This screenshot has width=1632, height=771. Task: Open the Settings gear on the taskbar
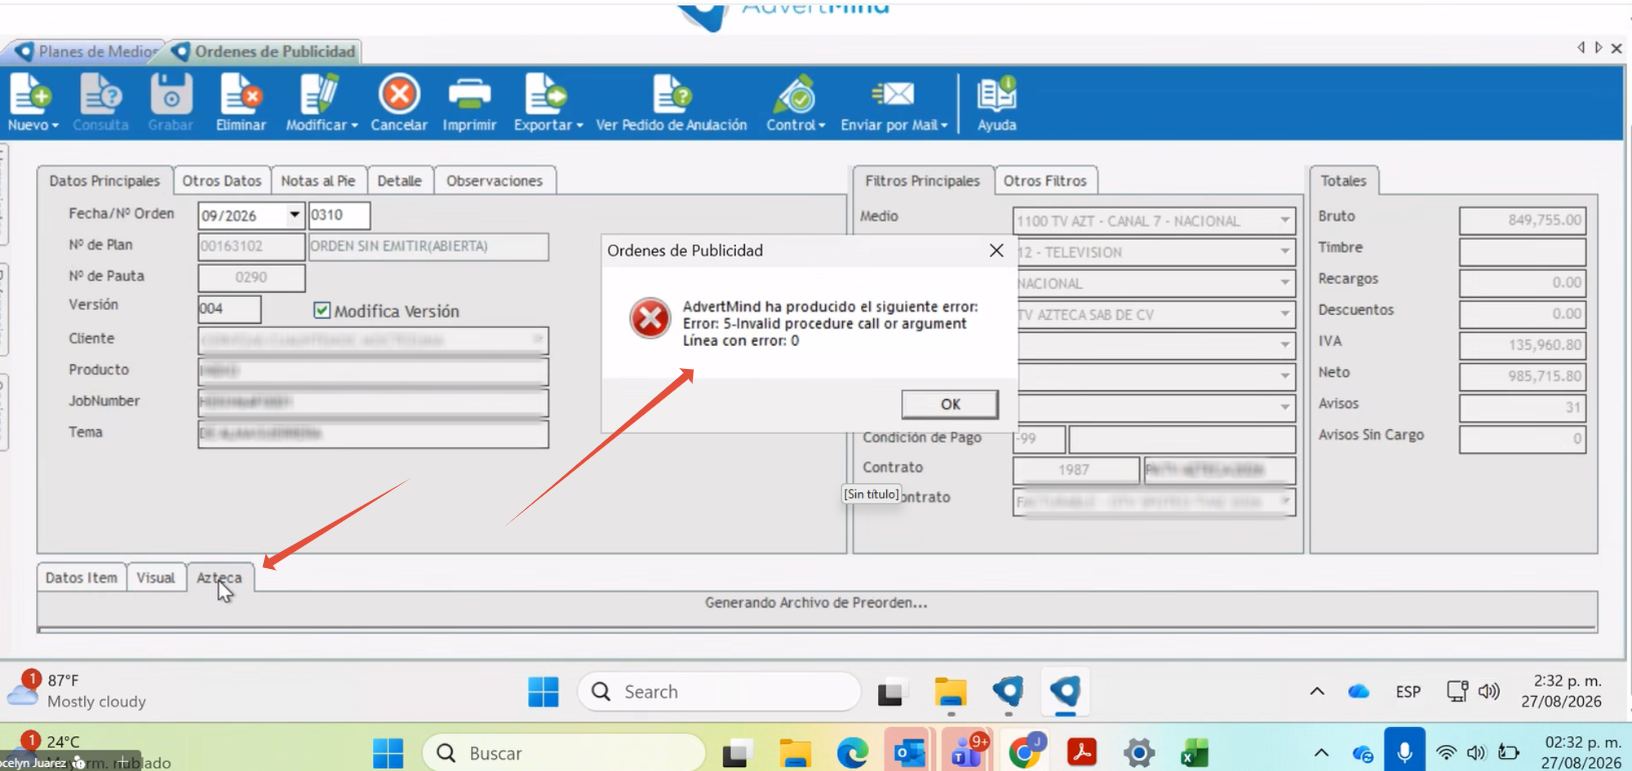tap(1139, 752)
